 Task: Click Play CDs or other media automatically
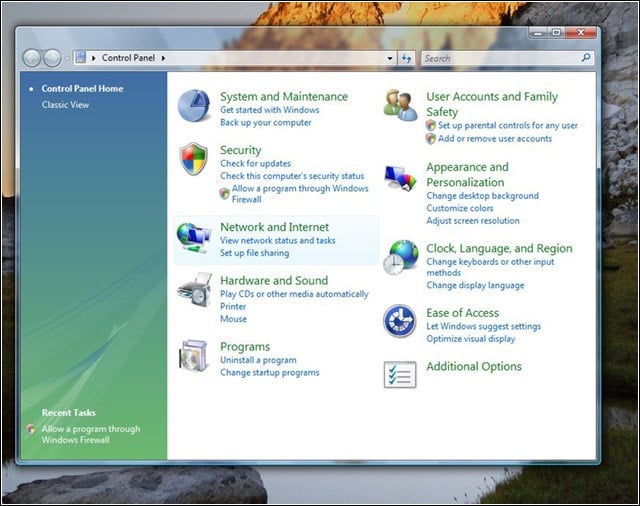[294, 294]
